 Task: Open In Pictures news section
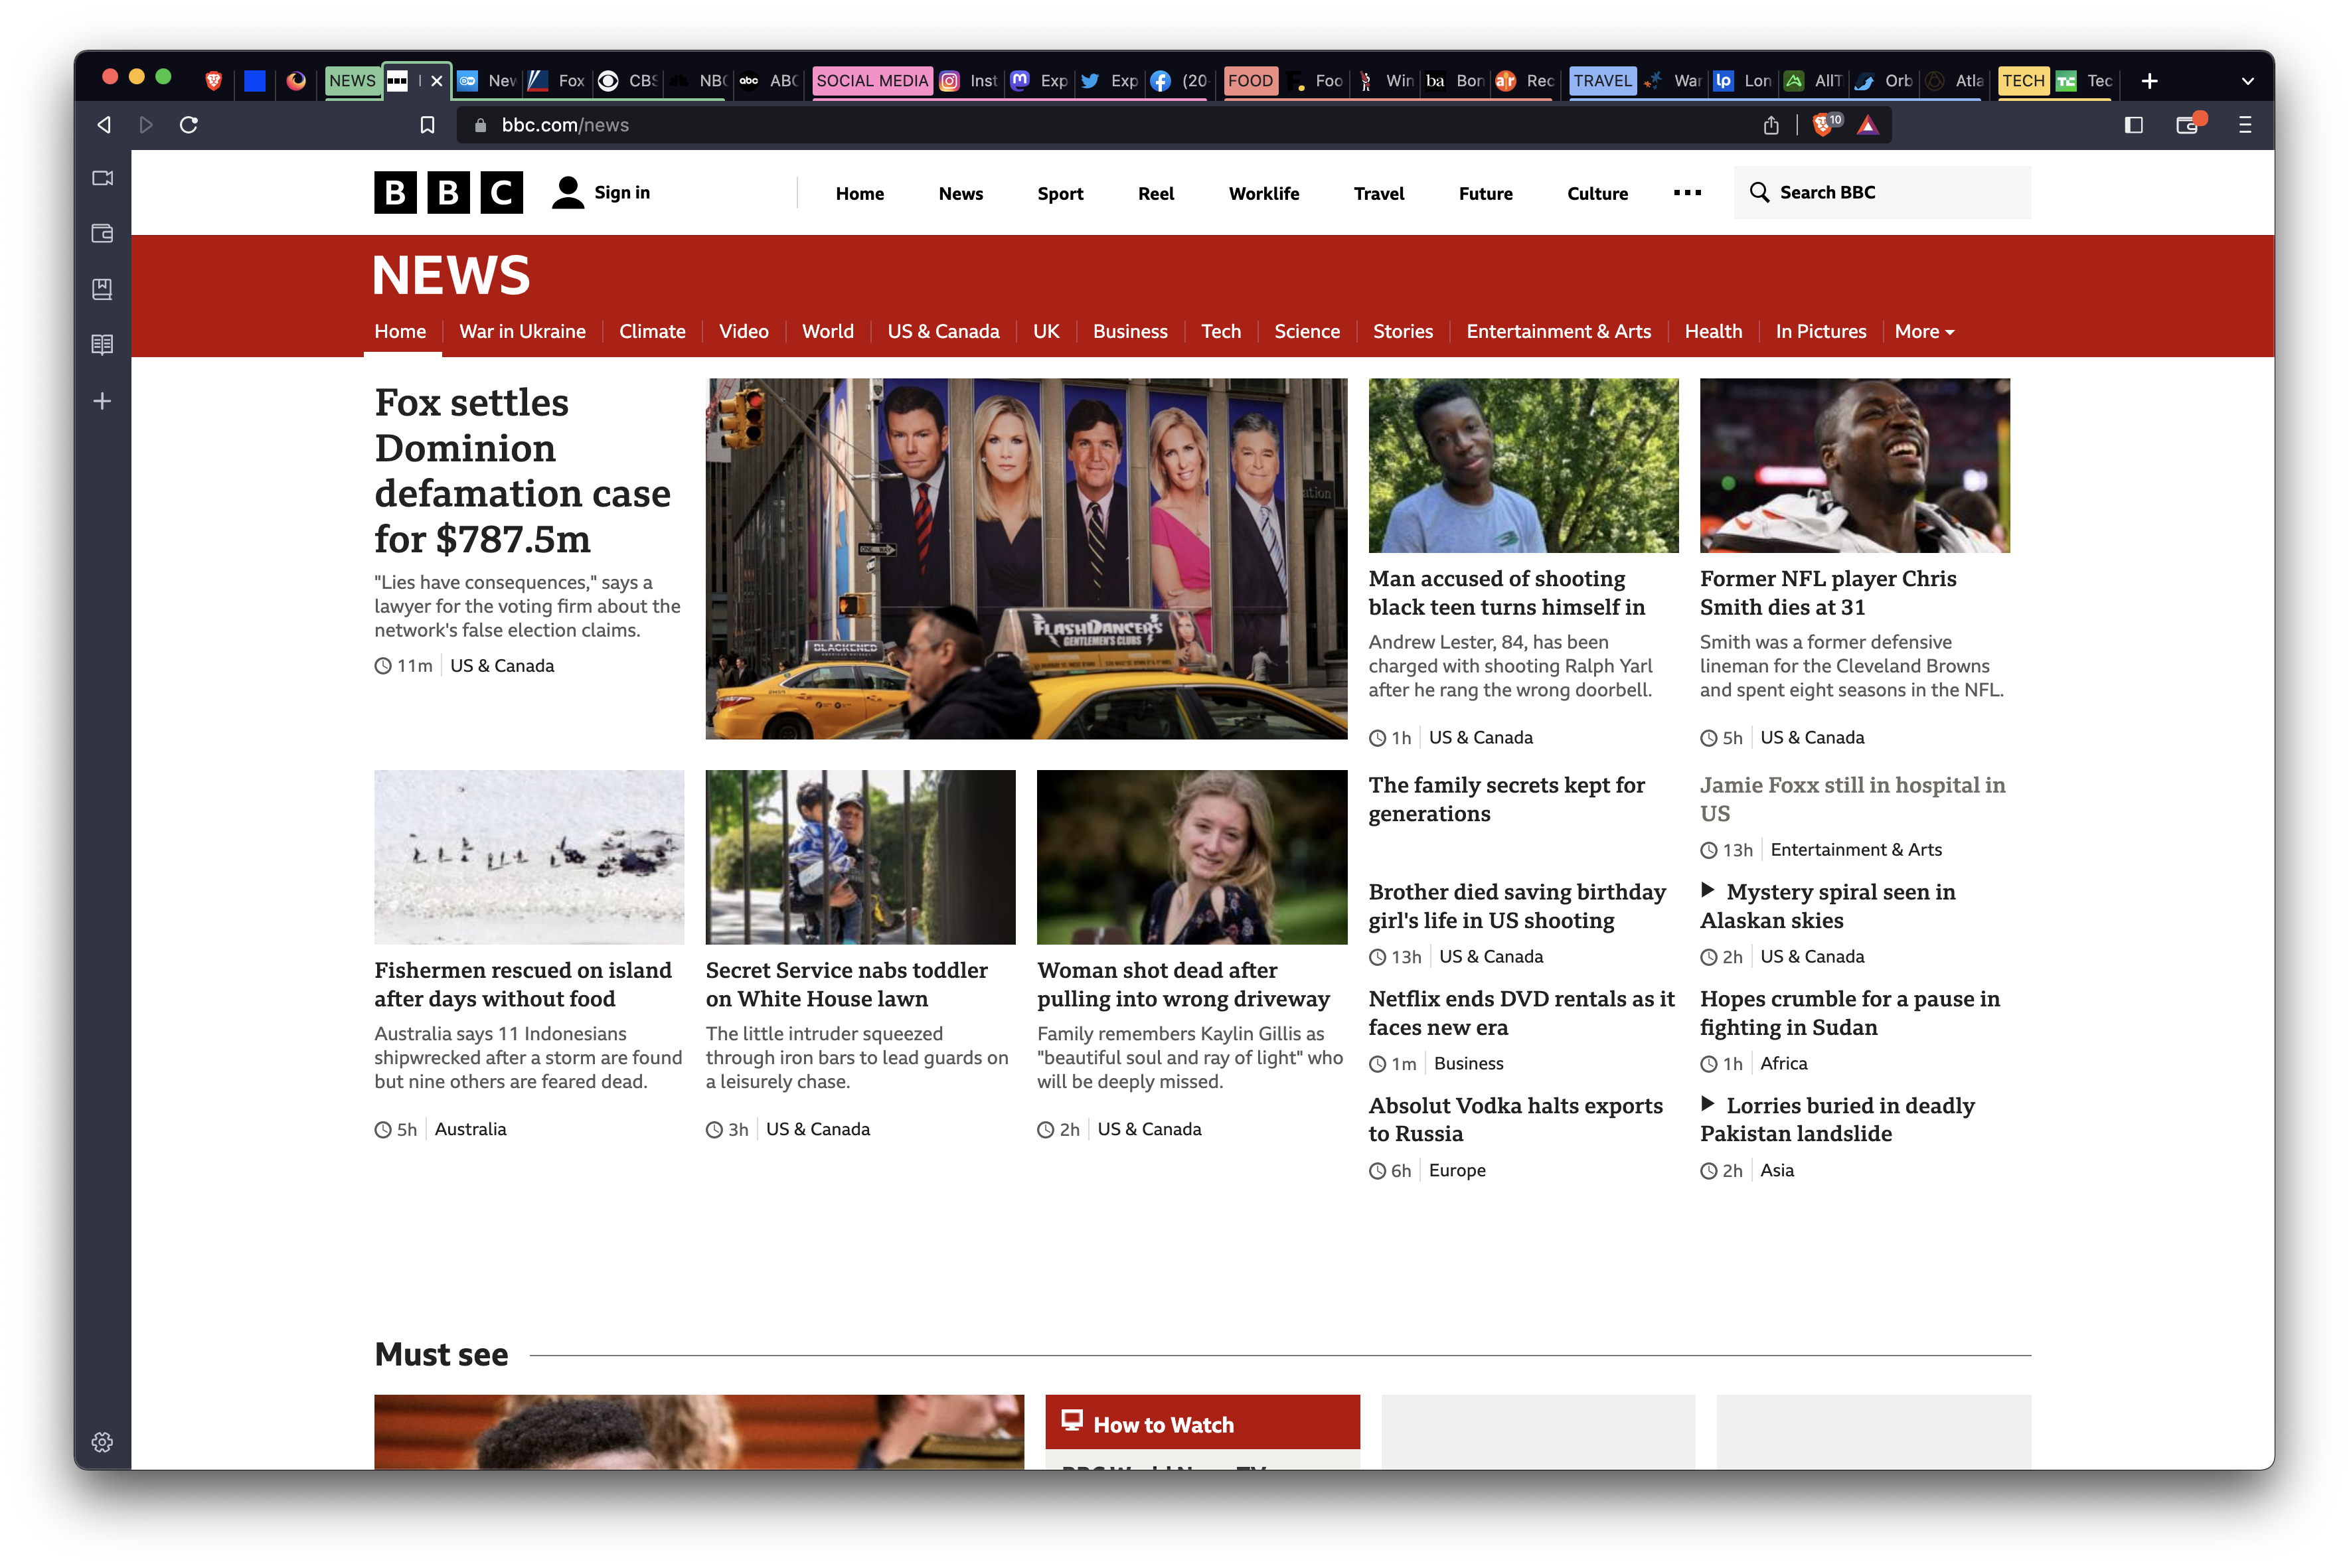click(1820, 331)
